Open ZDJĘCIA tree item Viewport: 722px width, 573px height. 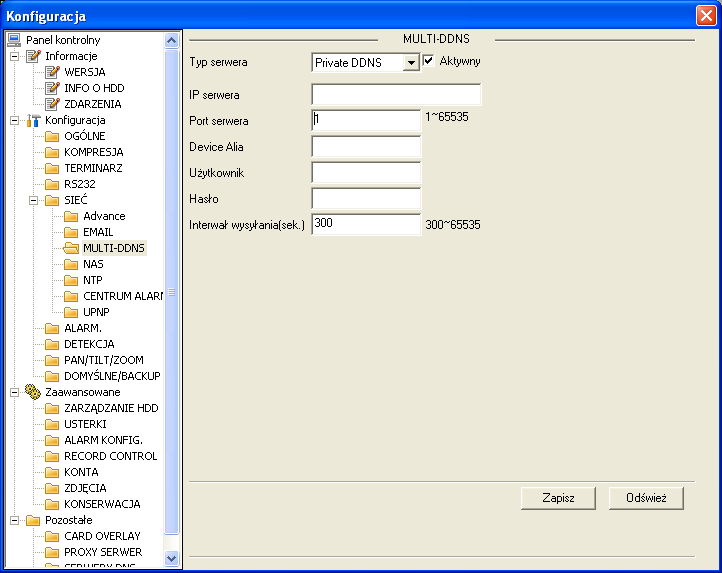pos(85,488)
